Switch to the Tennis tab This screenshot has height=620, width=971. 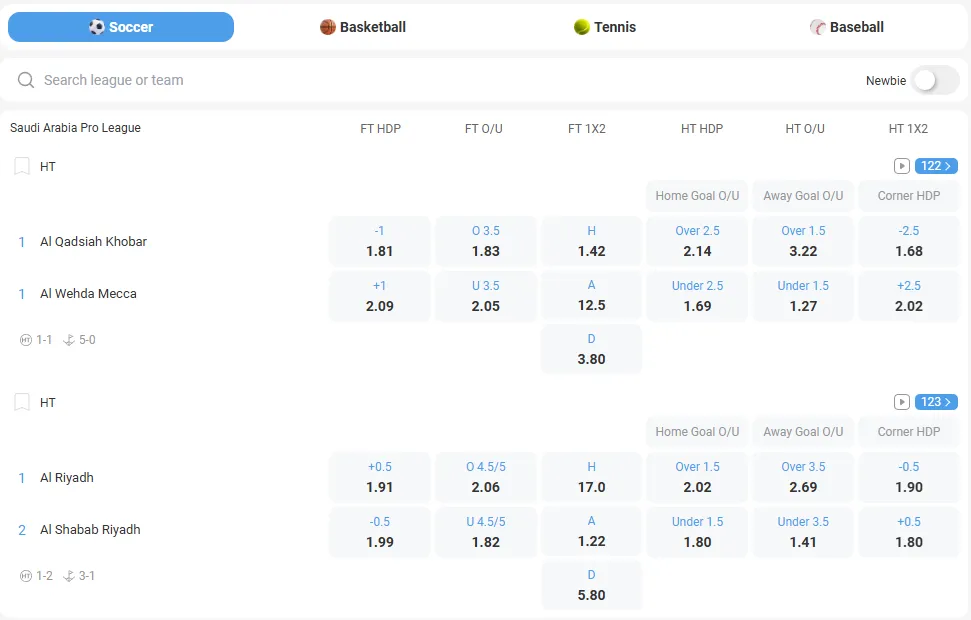point(605,27)
